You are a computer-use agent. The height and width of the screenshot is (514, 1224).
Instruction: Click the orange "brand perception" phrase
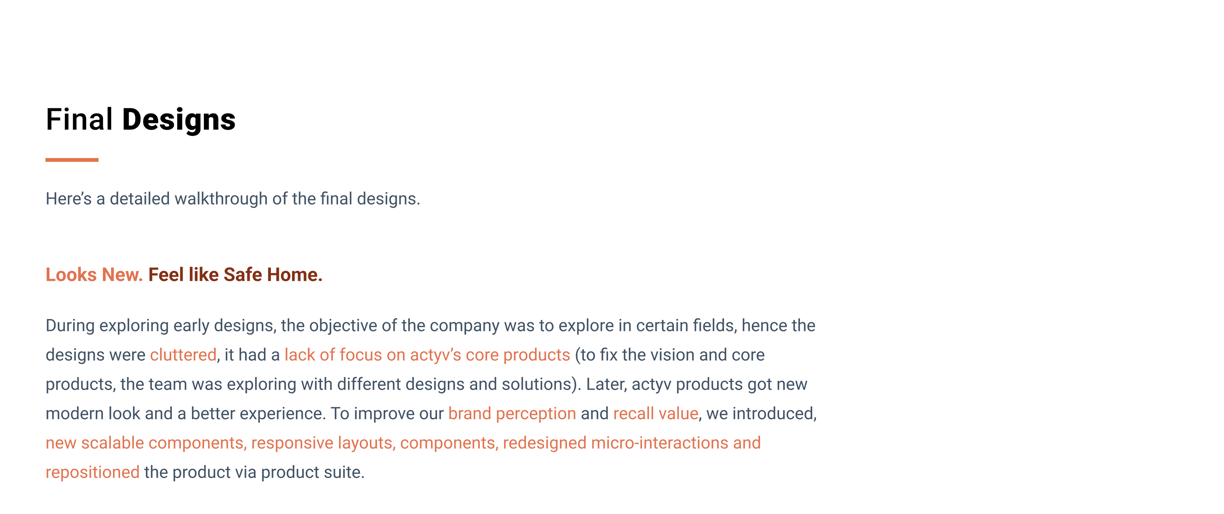click(512, 414)
